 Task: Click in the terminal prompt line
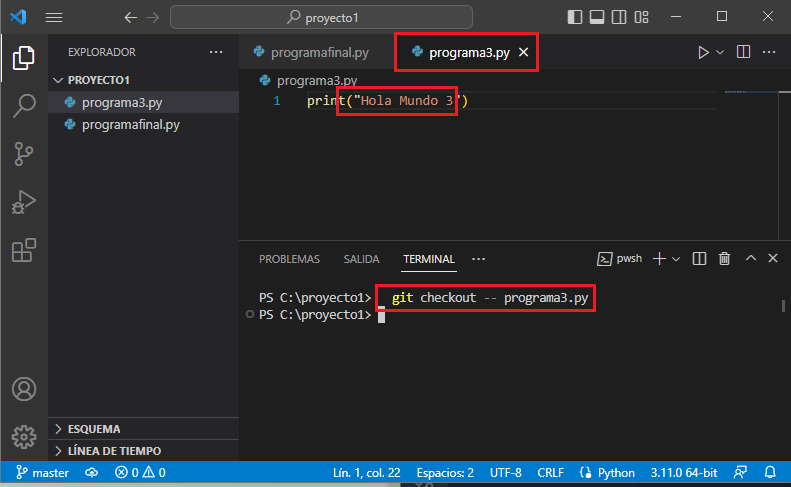tap(381, 315)
